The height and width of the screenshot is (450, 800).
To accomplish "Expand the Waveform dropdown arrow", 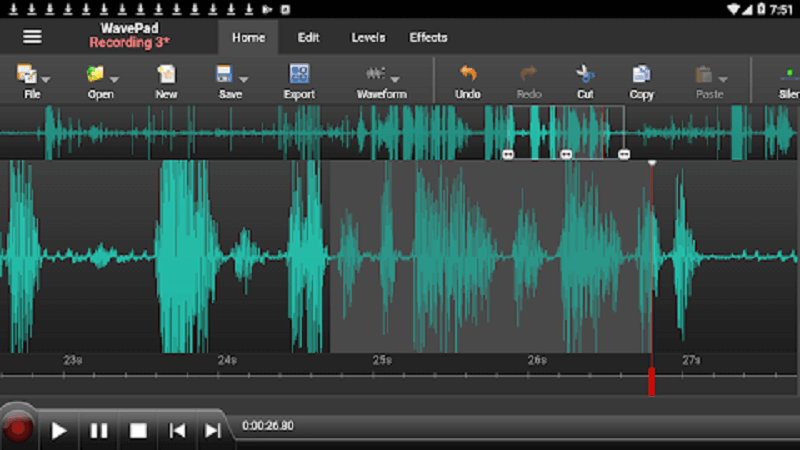I will (x=395, y=80).
